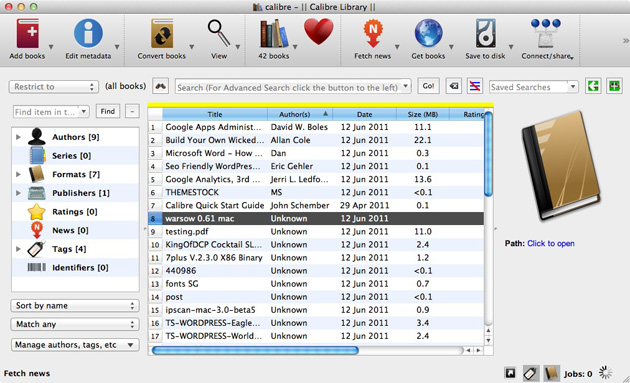Click the red heart donate icon
The image size is (630, 383).
click(319, 32)
